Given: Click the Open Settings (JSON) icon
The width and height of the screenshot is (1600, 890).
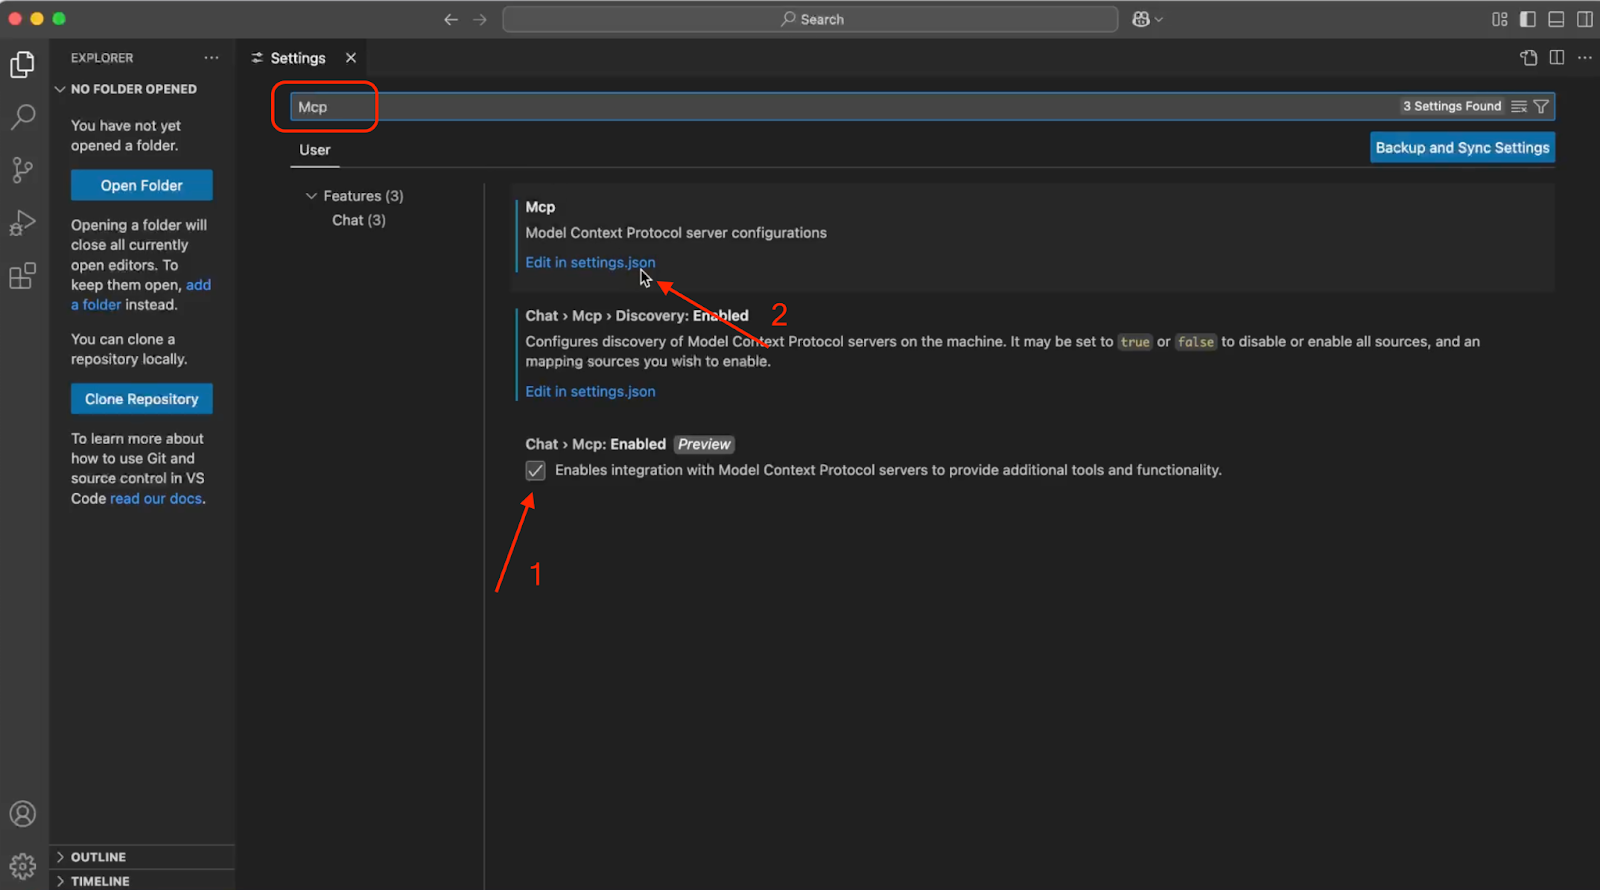Looking at the screenshot, I should [1528, 58].
